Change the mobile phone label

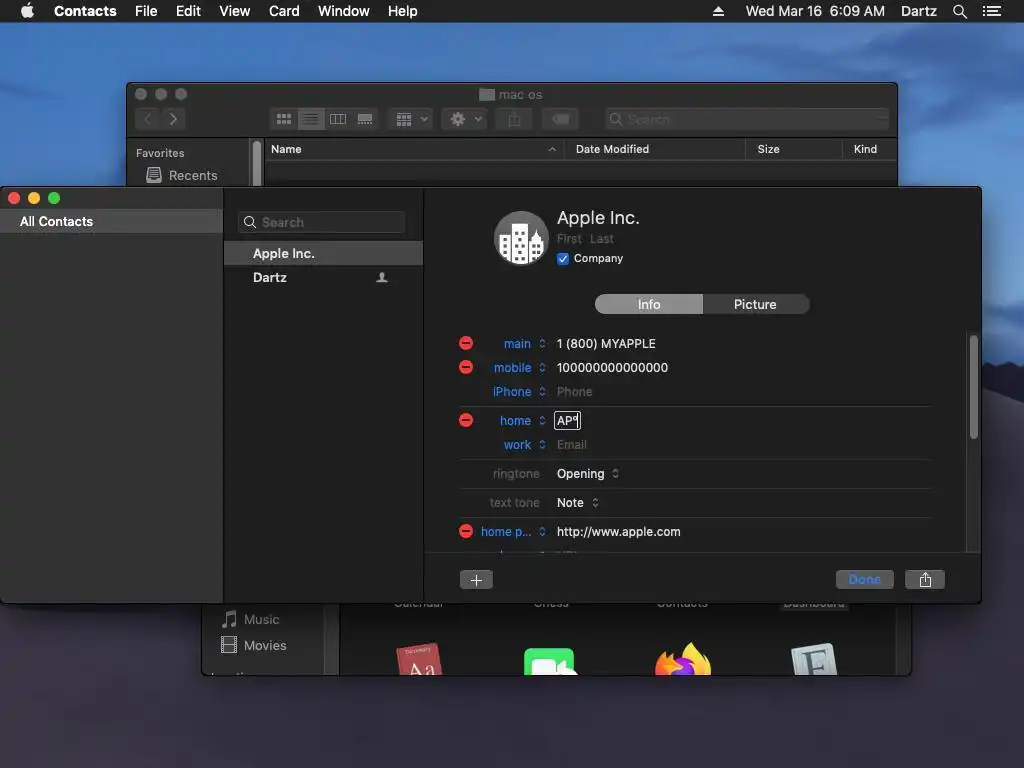coord(519,368)
